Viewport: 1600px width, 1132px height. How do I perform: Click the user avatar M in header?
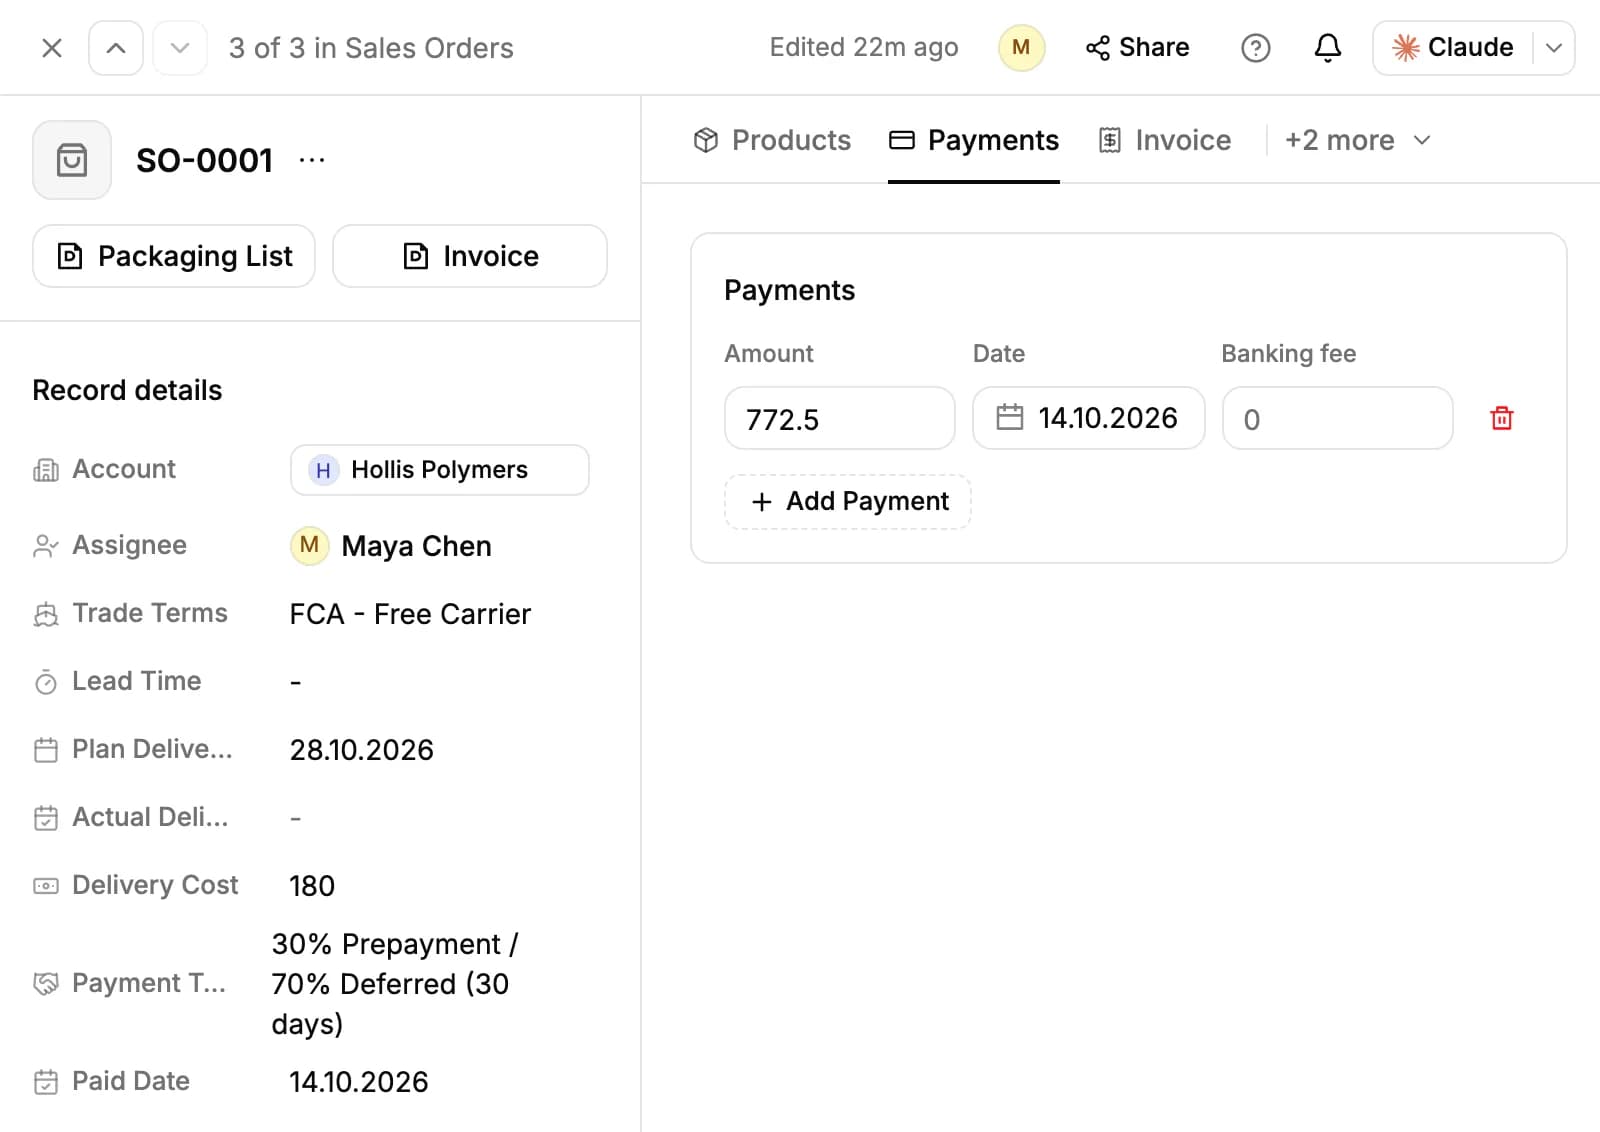tap(1021, 47)
